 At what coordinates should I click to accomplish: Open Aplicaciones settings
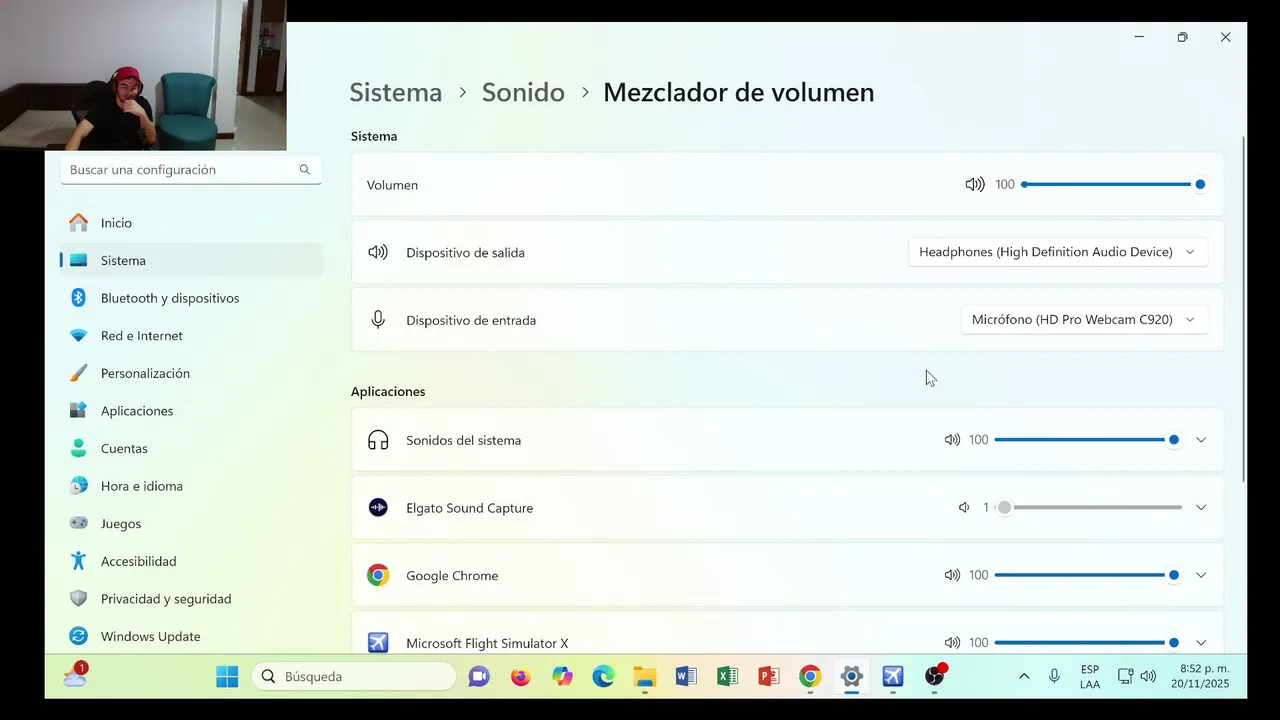191,411
